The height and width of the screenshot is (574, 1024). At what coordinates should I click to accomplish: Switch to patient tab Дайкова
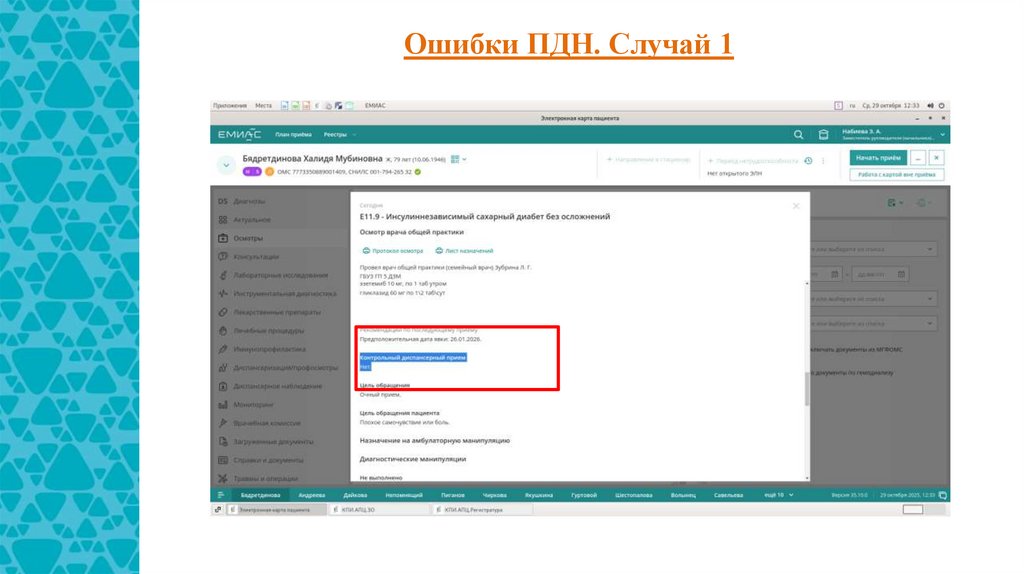pos(355,495)
